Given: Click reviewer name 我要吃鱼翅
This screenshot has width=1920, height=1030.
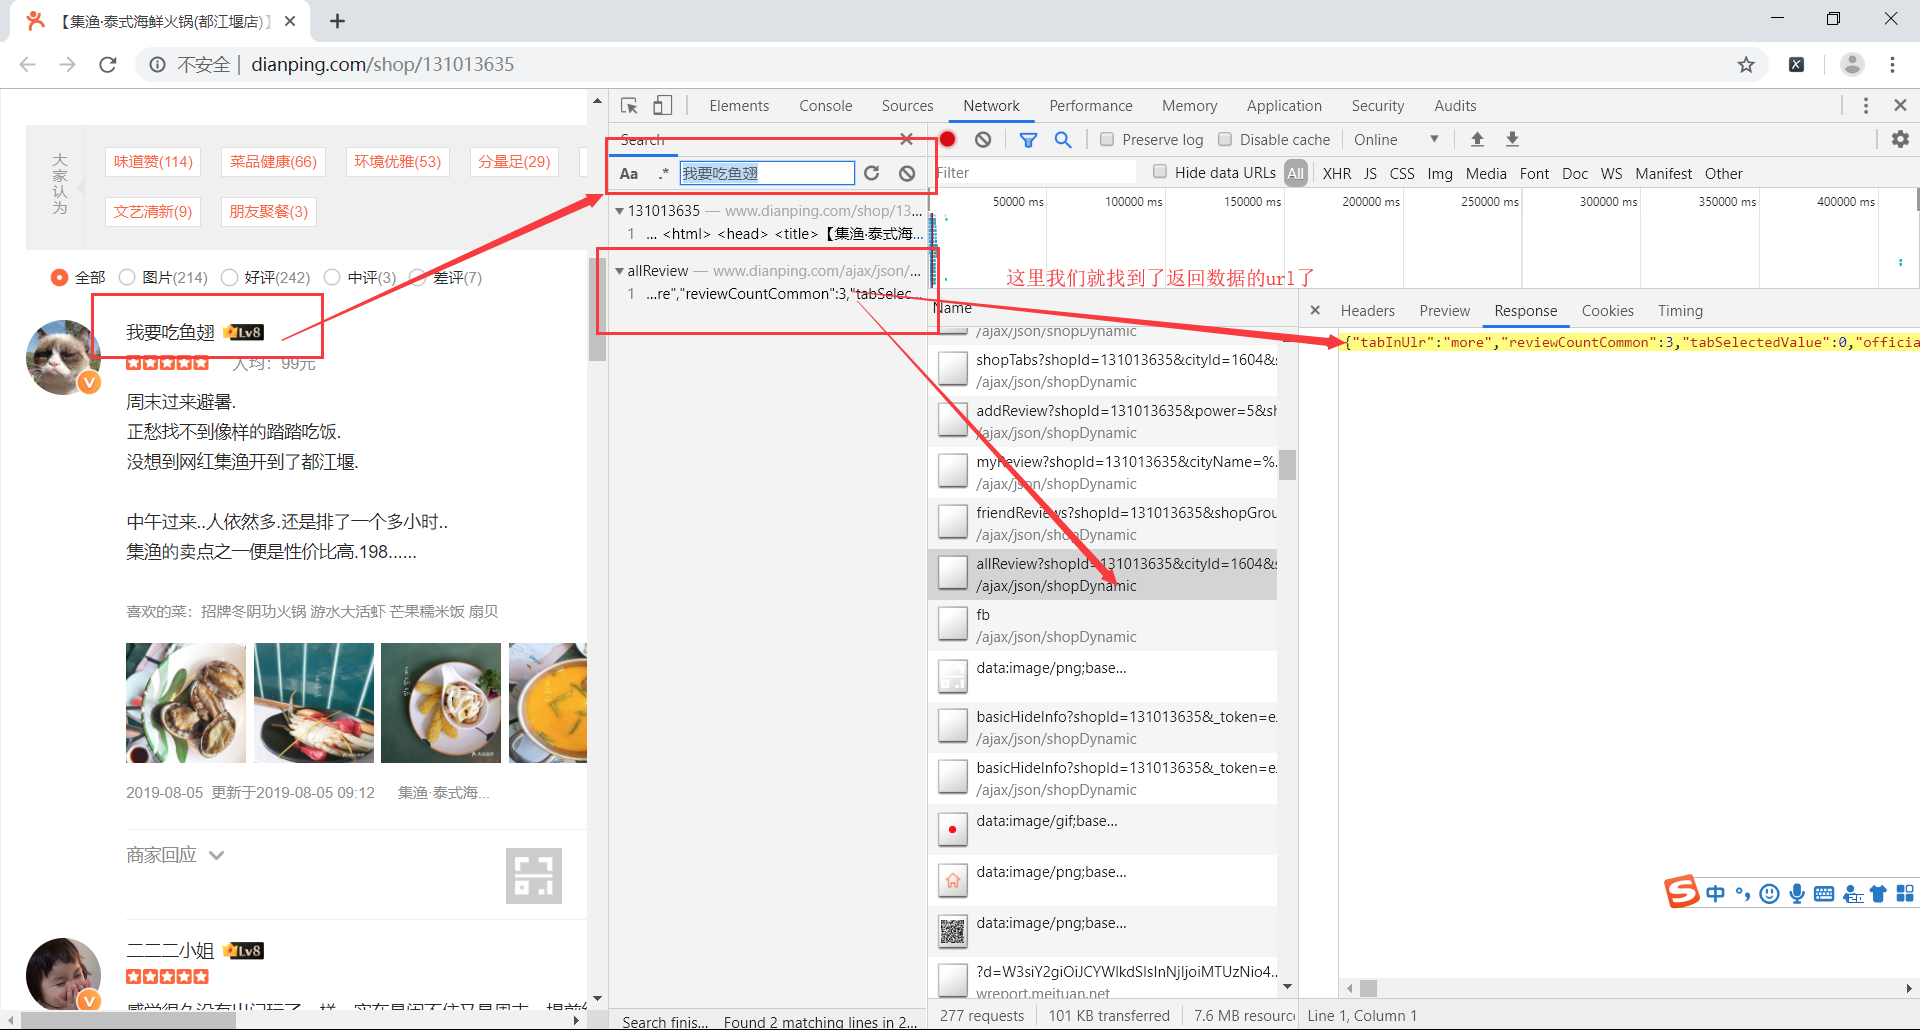Looking at the screenshot, I should 170,332.
